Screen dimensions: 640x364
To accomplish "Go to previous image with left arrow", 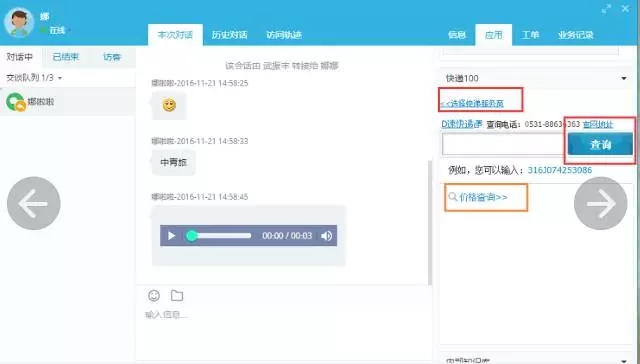I will 33,203.
